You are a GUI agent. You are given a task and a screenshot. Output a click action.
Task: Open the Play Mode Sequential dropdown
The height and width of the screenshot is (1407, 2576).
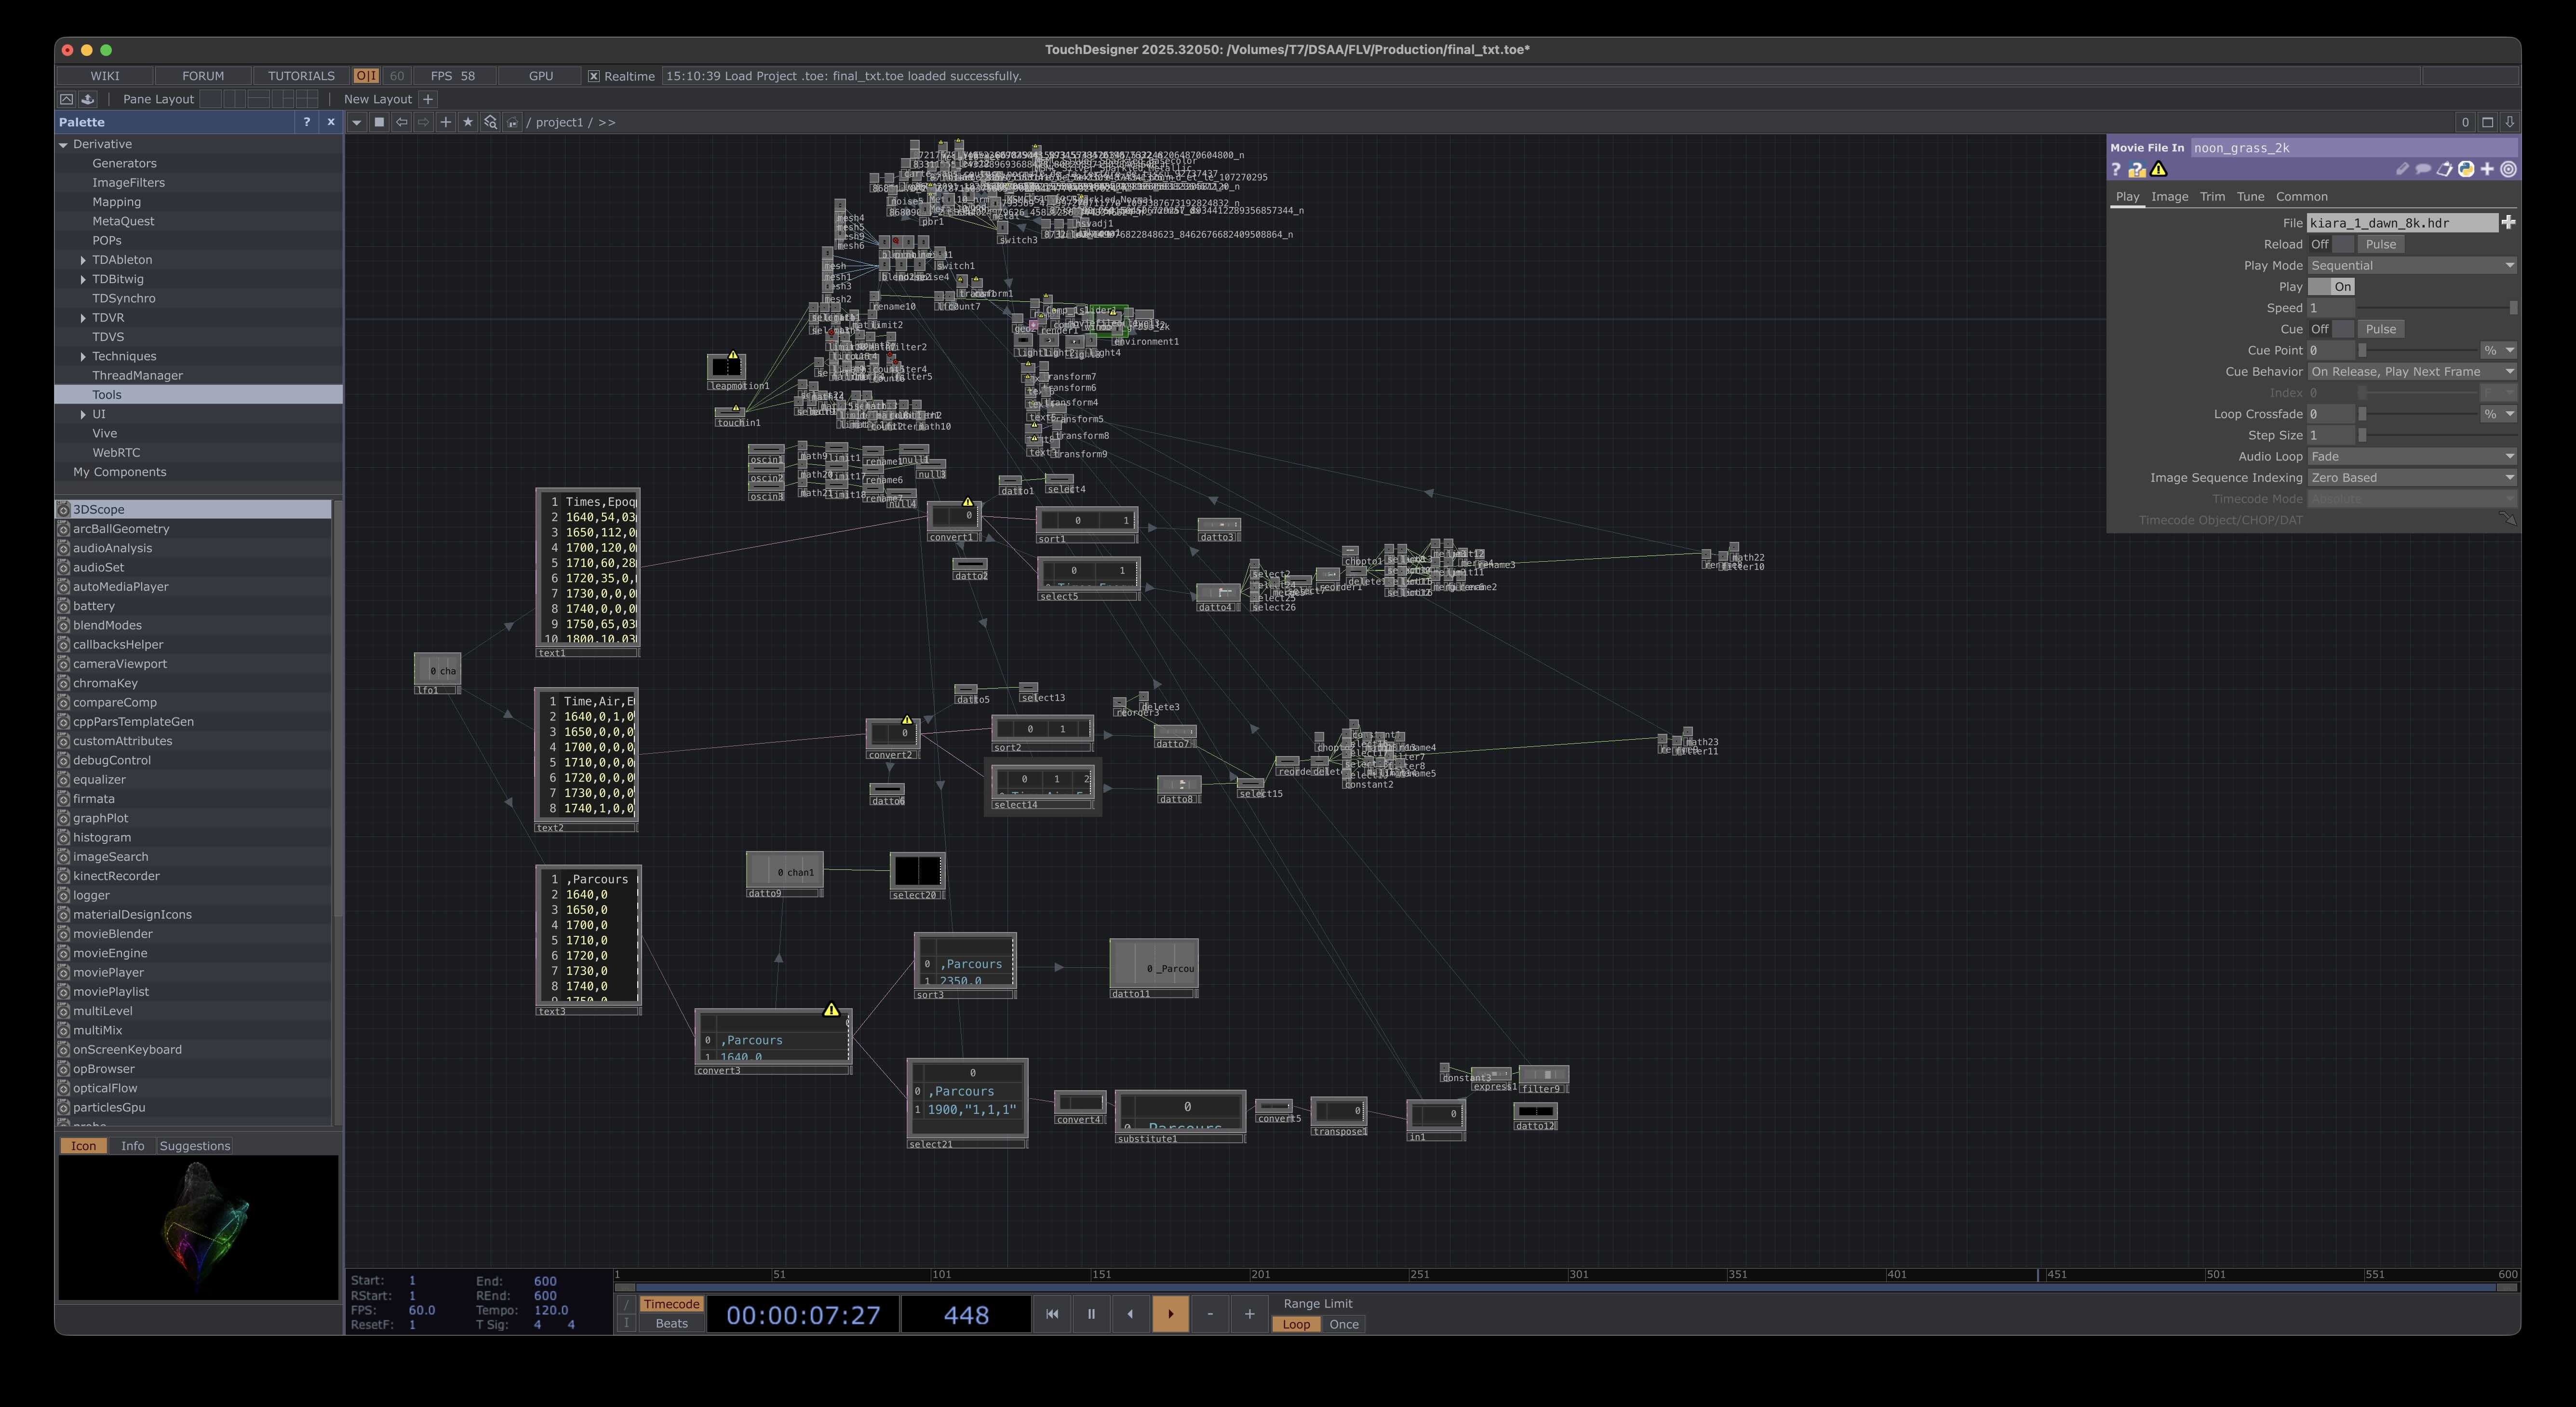[x=2412, y=266]
